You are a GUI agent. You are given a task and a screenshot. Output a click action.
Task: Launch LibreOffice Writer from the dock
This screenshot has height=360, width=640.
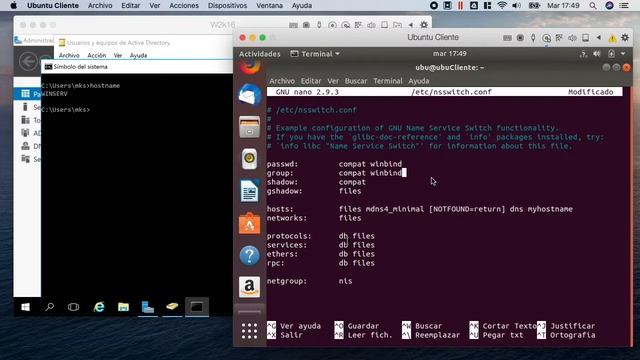point(249,191)
